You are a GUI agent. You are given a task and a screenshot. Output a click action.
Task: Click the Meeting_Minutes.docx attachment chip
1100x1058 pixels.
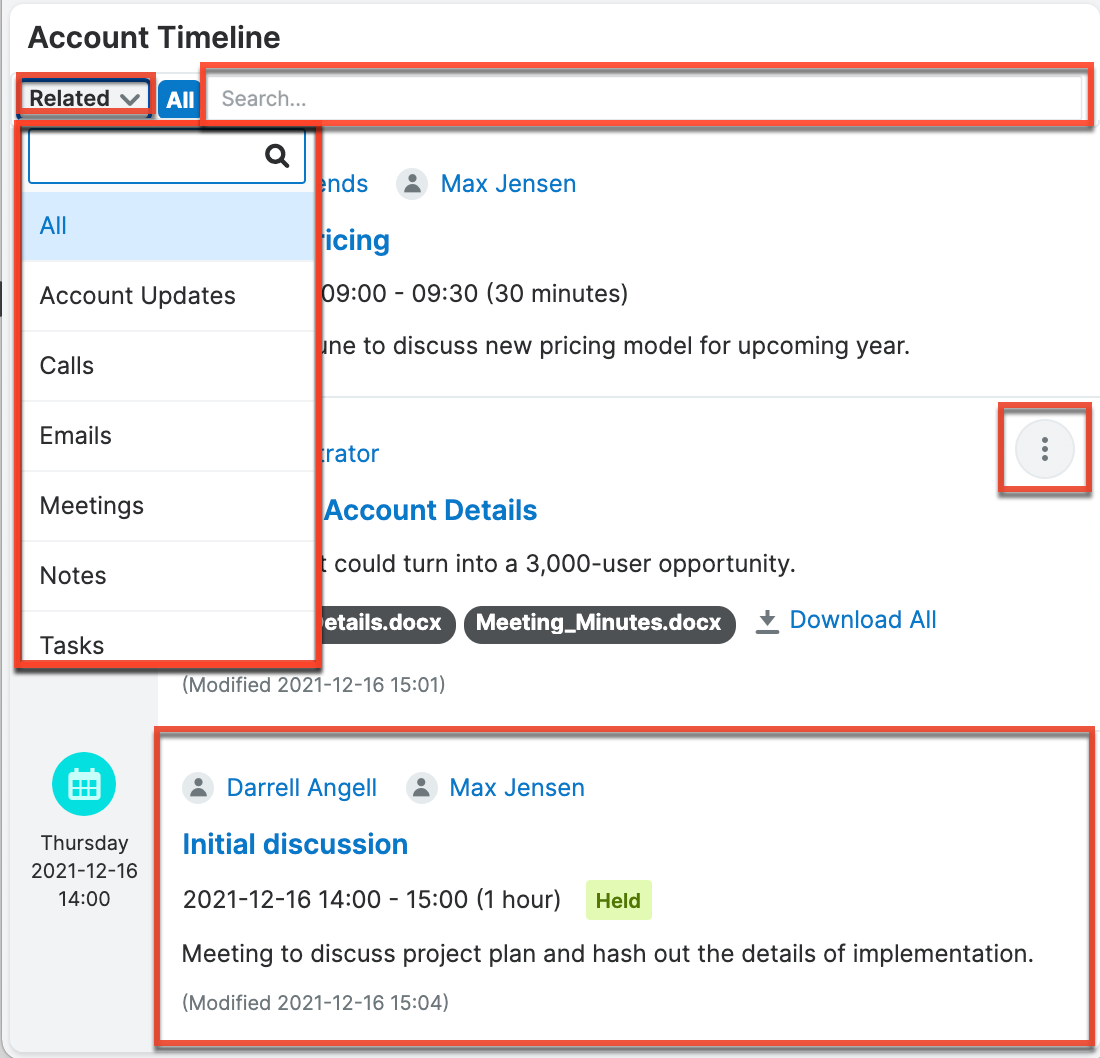(x=599, y=624)
